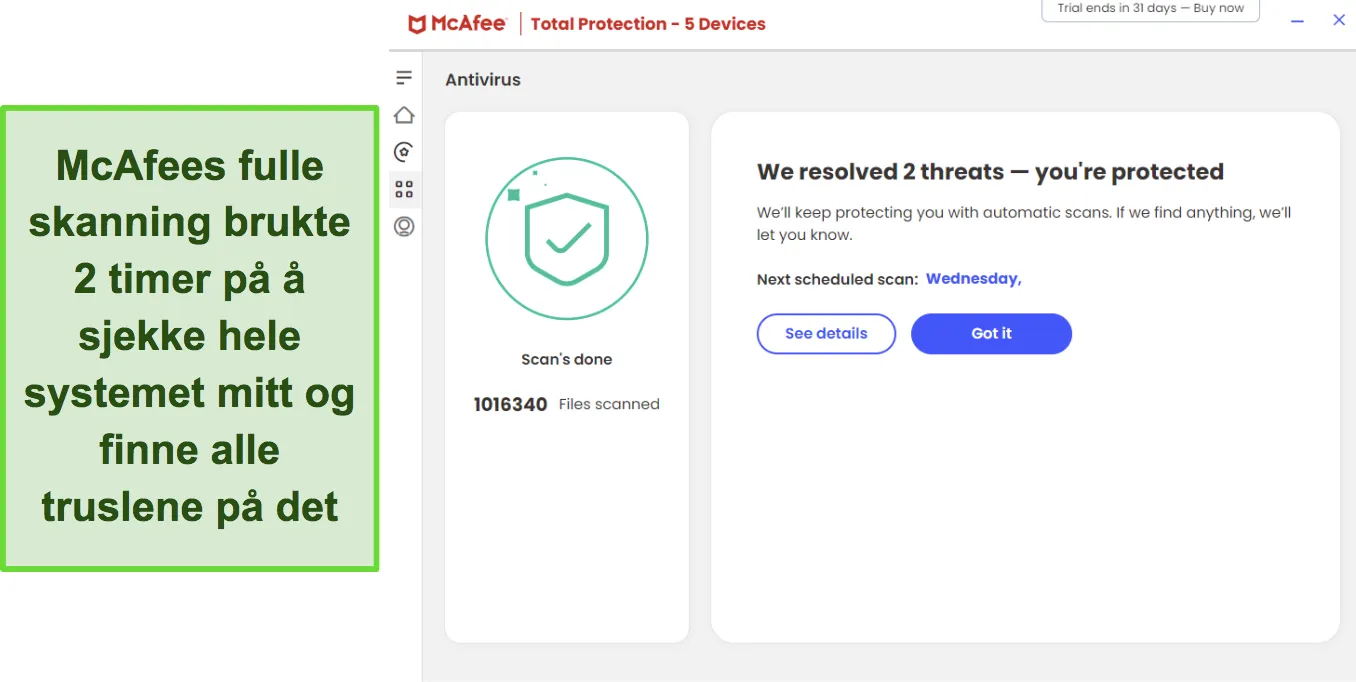1356x682 pixels.
Task: Open the protection score gauge icon
Action: coord(404,152)
